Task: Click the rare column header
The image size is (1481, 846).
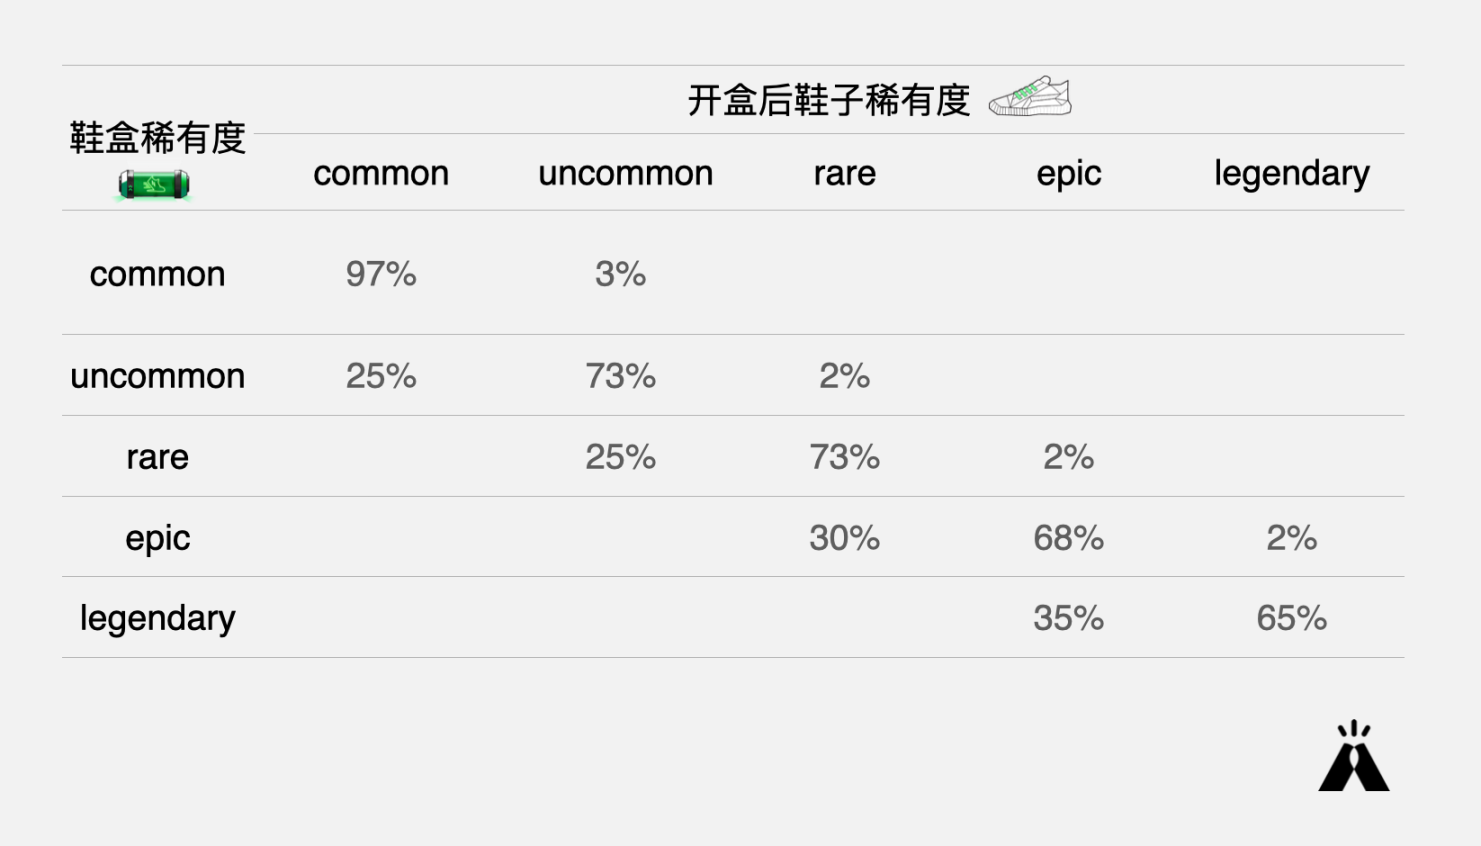Action: [x=844, y=174]
